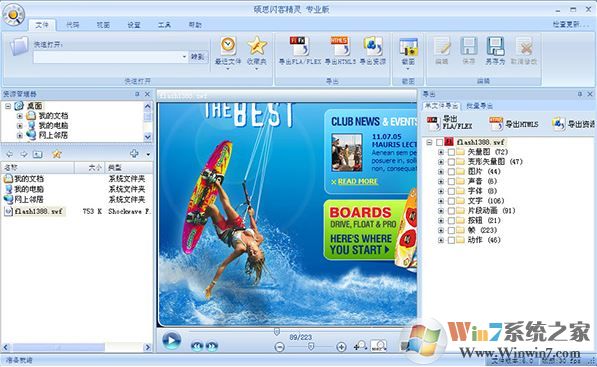Check the 声音 (6) checkbox
Viewport: 597px width, 367px height.
[x=451, y=181]
